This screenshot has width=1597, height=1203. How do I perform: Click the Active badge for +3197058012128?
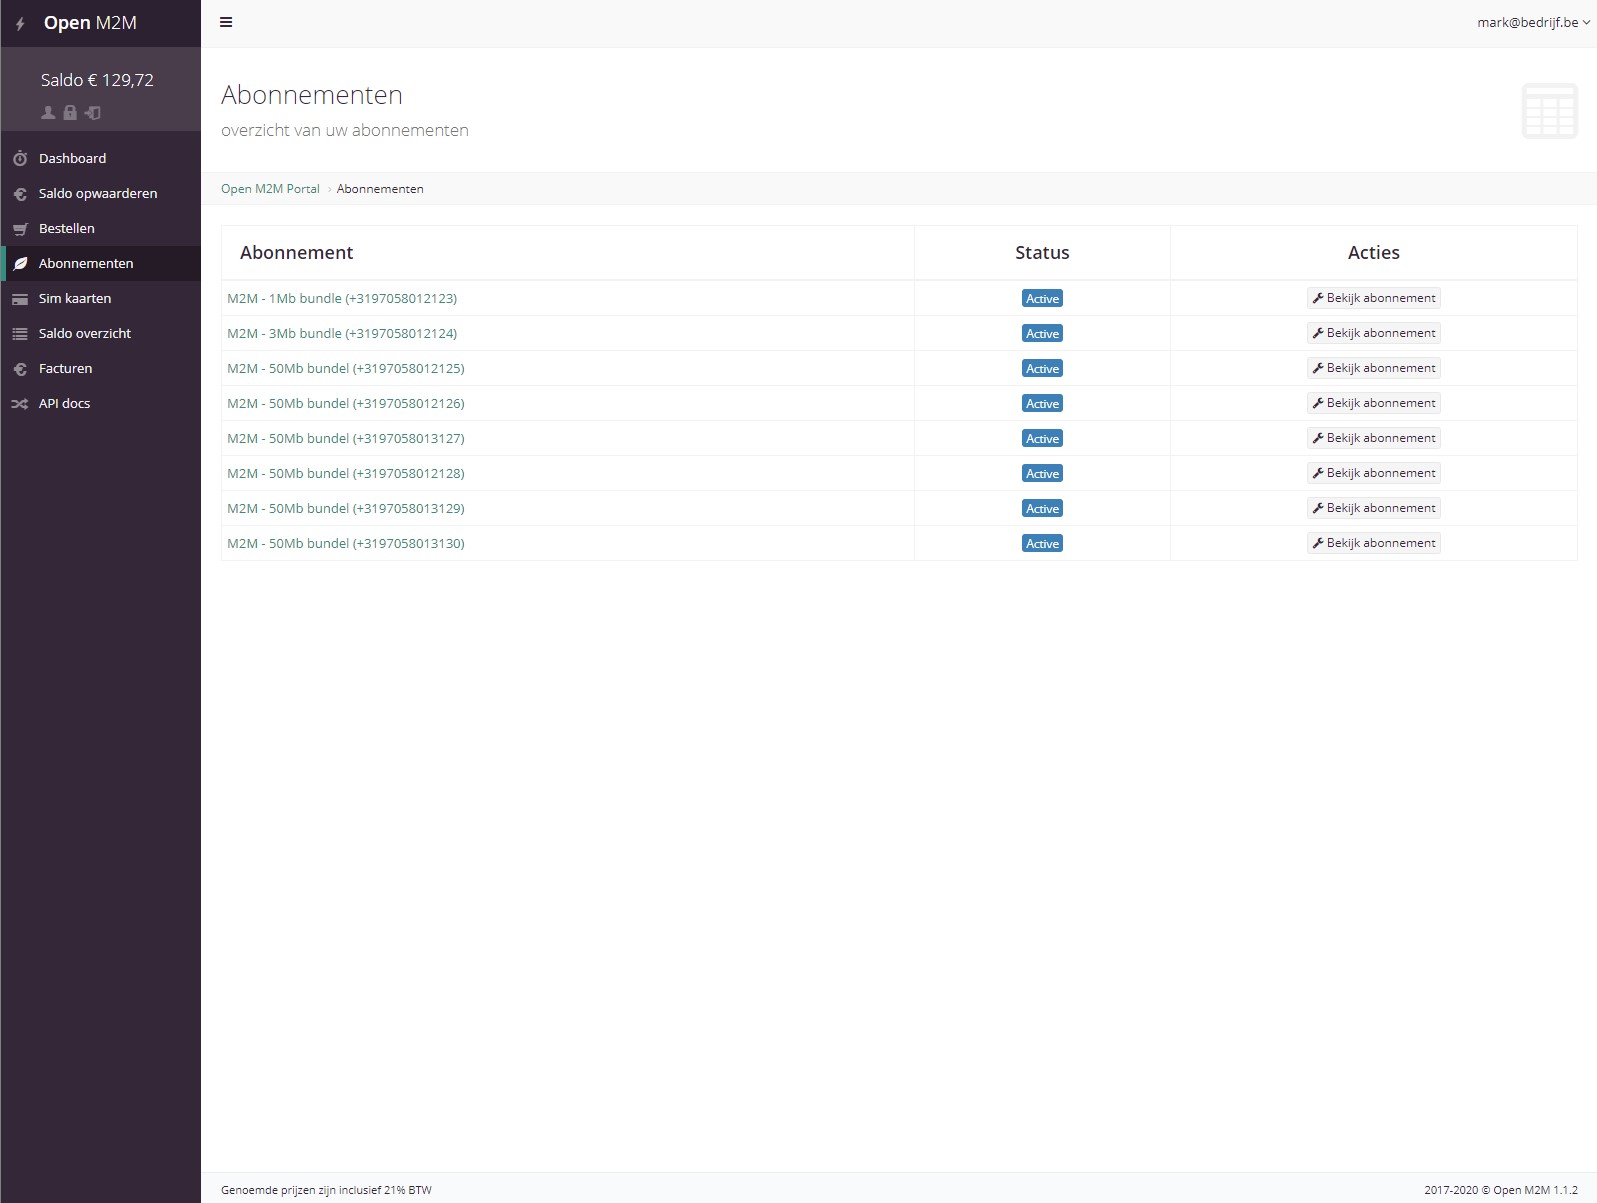point(1042,474)
